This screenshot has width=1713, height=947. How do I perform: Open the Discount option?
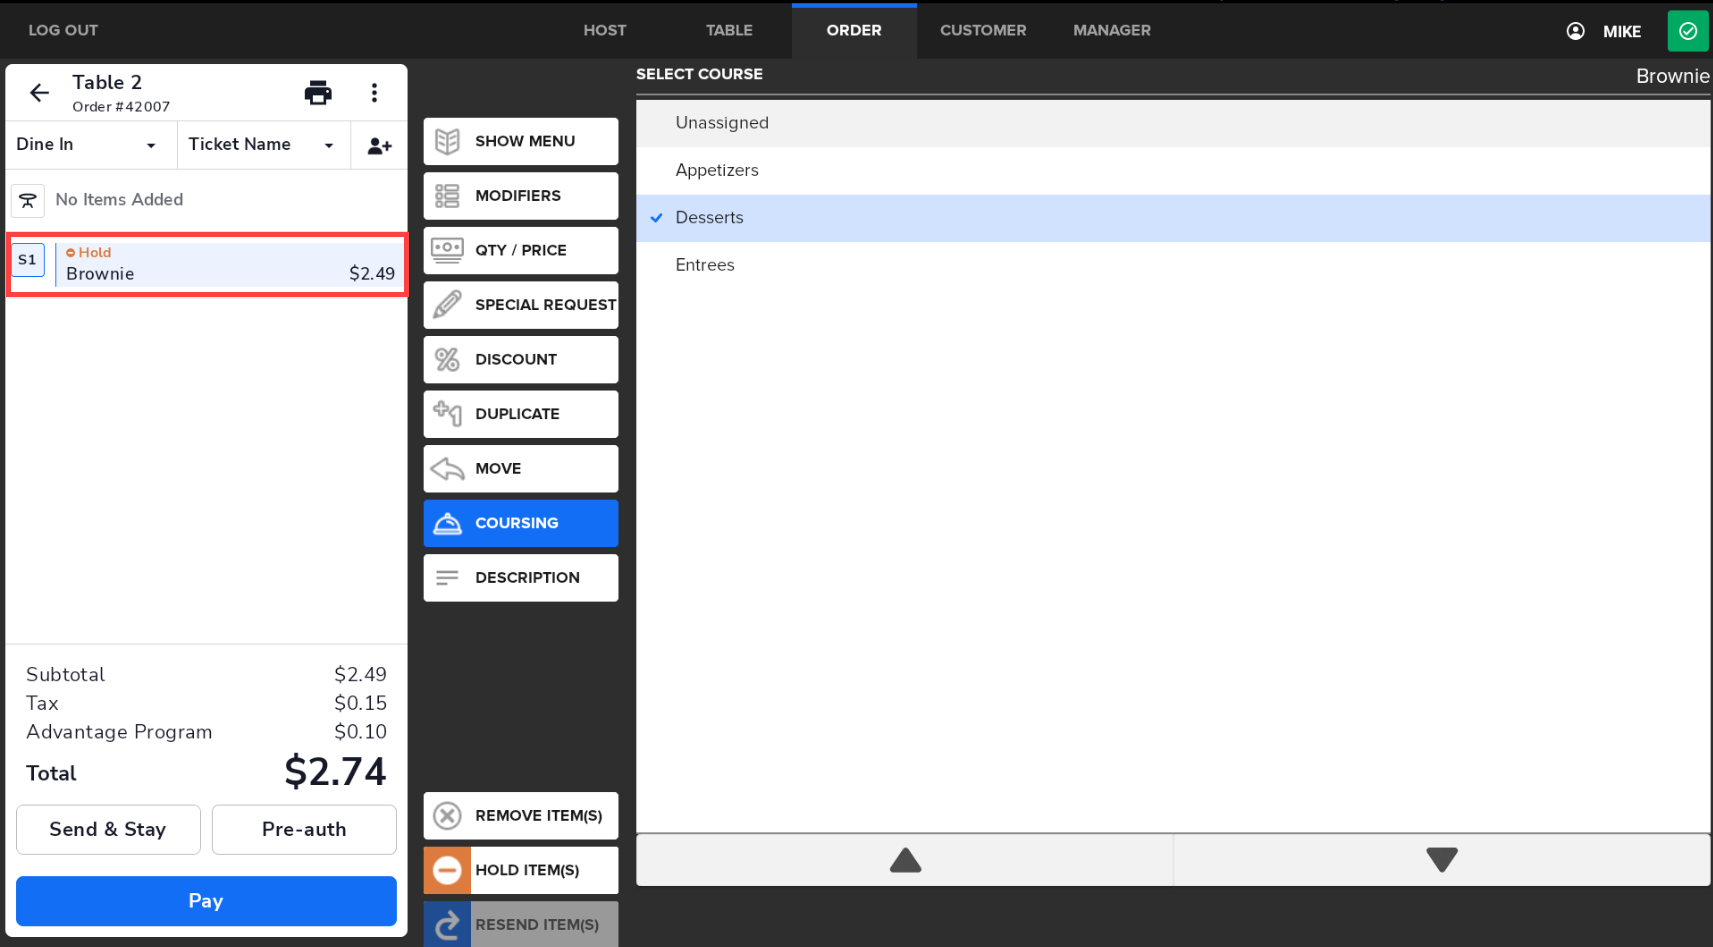(x=520, y=360)
